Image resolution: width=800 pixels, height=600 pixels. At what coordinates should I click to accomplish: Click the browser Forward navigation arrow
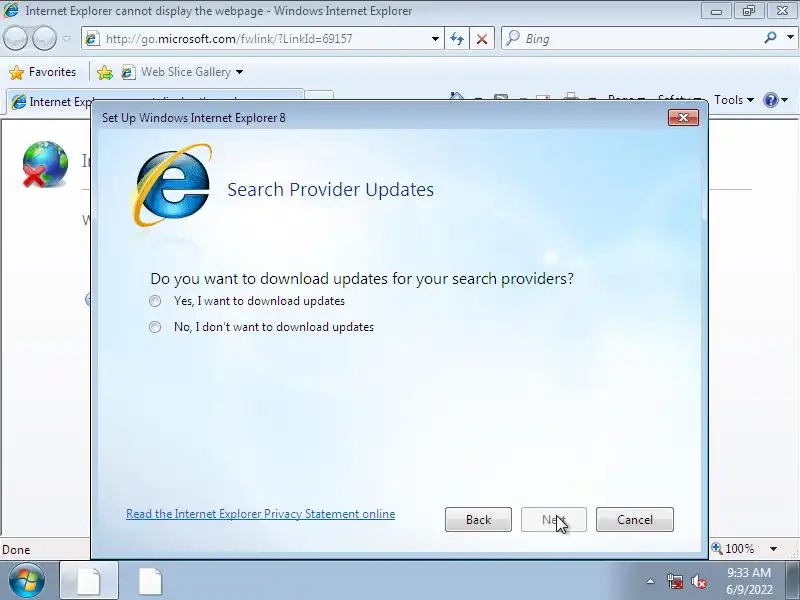[x=44, y=38]
